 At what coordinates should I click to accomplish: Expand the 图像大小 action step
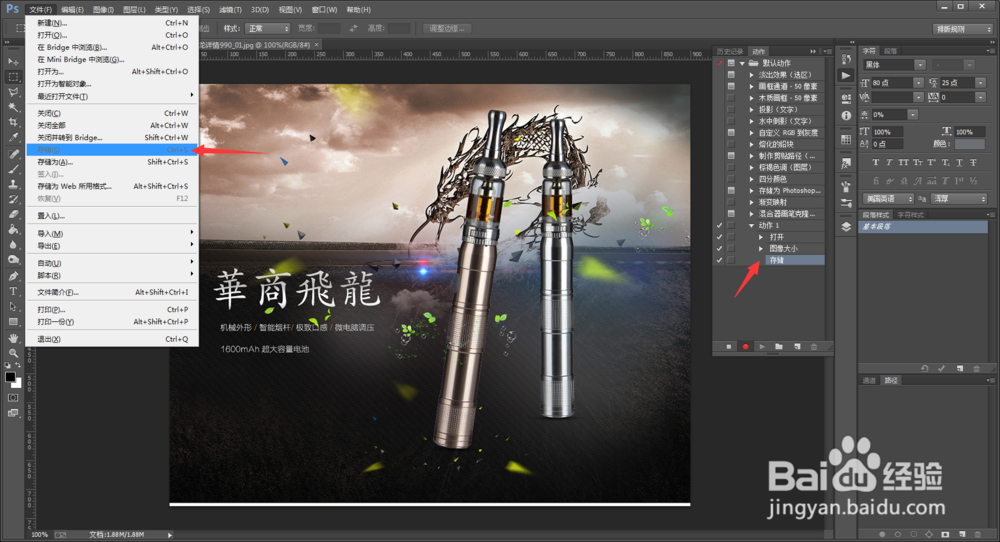tap(761, 248)
